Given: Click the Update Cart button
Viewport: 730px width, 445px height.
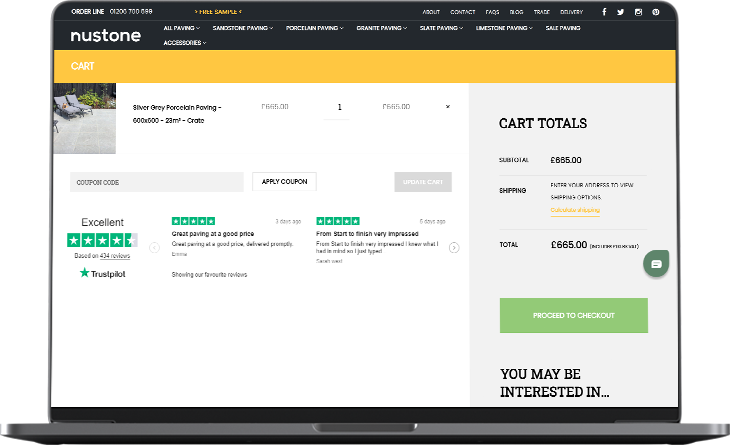Looking at the screenshot, I should (423, 182).
